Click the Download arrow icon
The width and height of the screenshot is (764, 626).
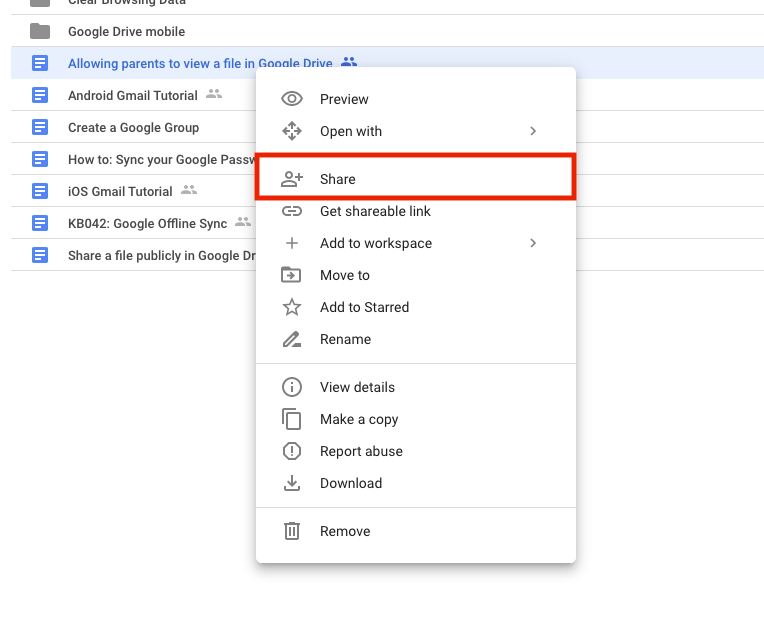(292, 483)
